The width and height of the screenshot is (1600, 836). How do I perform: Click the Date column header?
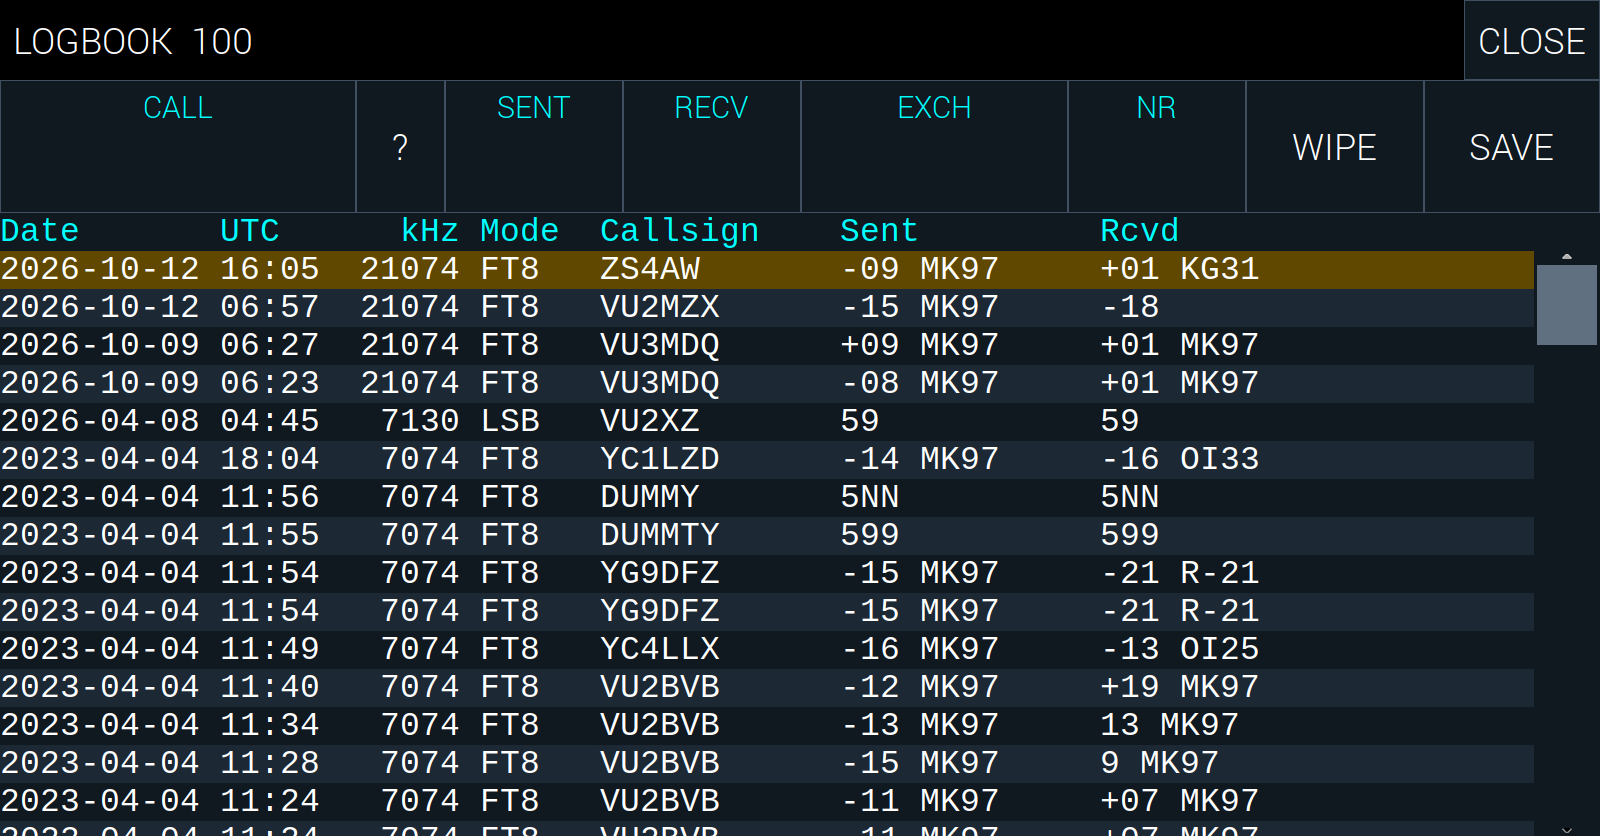[x=40, y=231]
